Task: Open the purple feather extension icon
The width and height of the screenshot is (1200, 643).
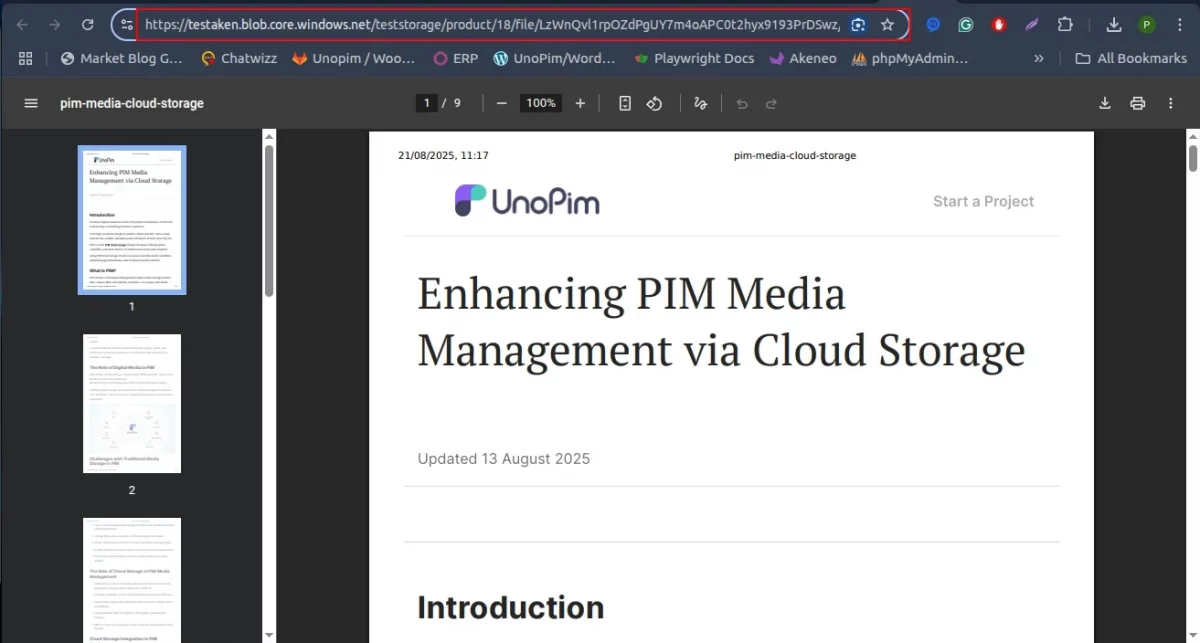Action: [1031, 25]
